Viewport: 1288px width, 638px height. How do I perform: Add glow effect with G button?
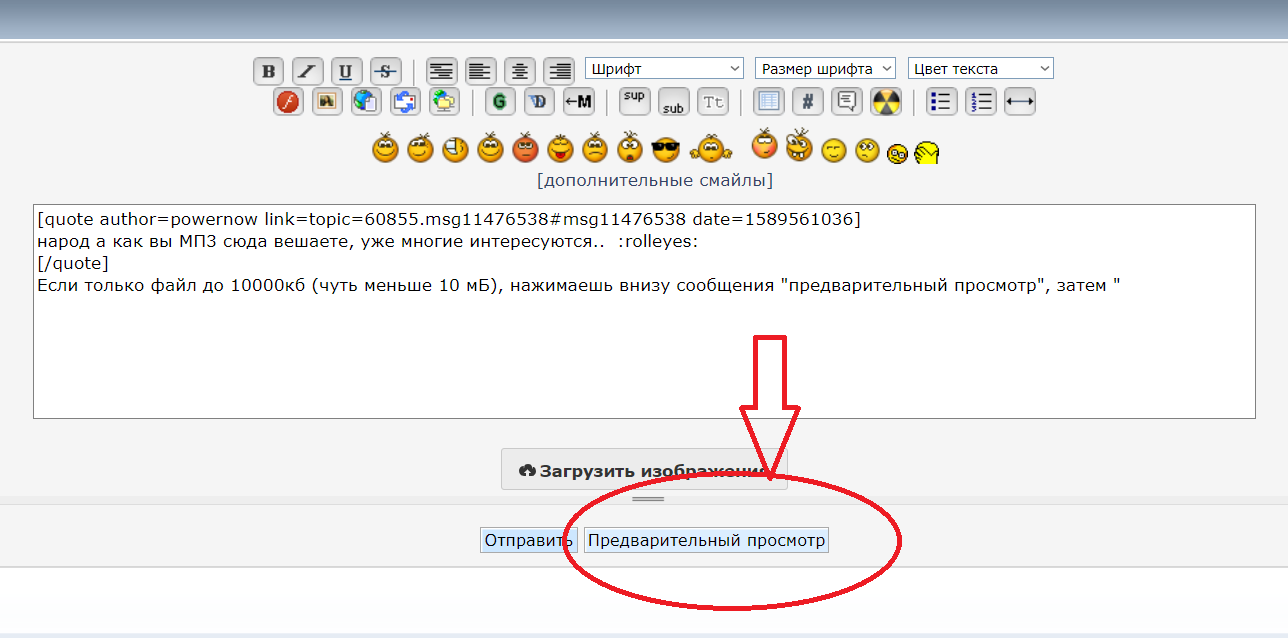point(500,101)
